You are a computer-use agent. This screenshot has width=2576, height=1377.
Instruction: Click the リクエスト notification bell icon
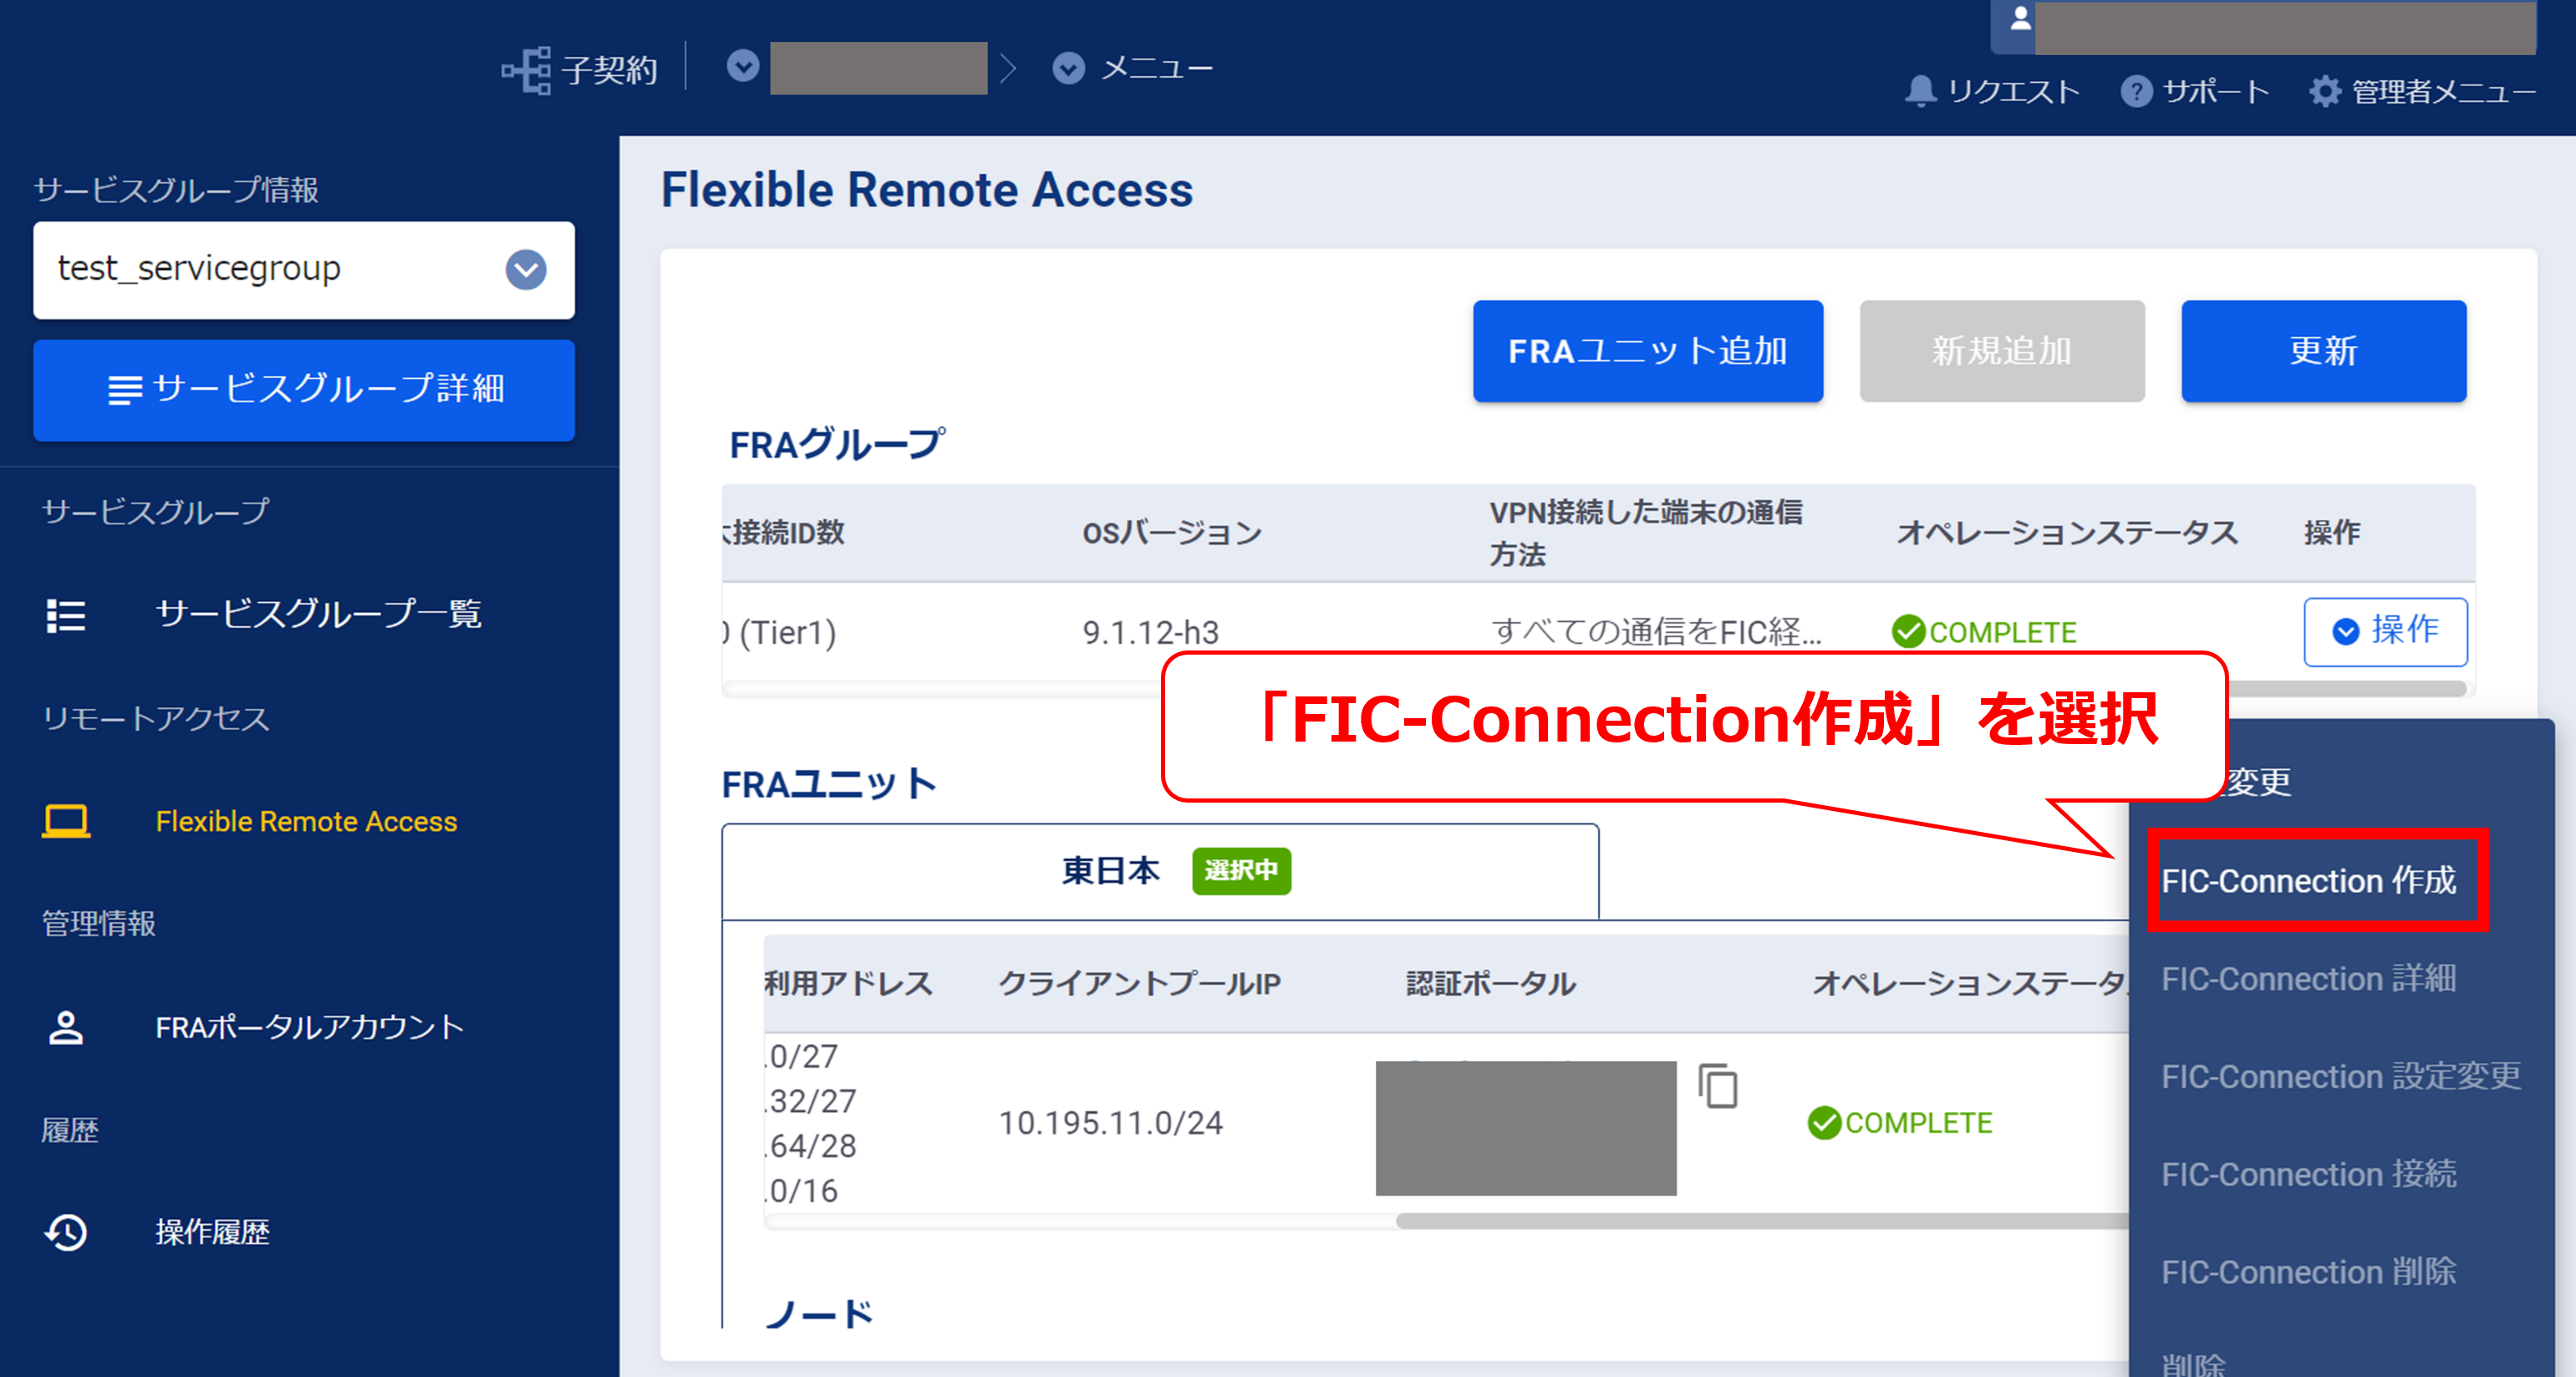1922,92
